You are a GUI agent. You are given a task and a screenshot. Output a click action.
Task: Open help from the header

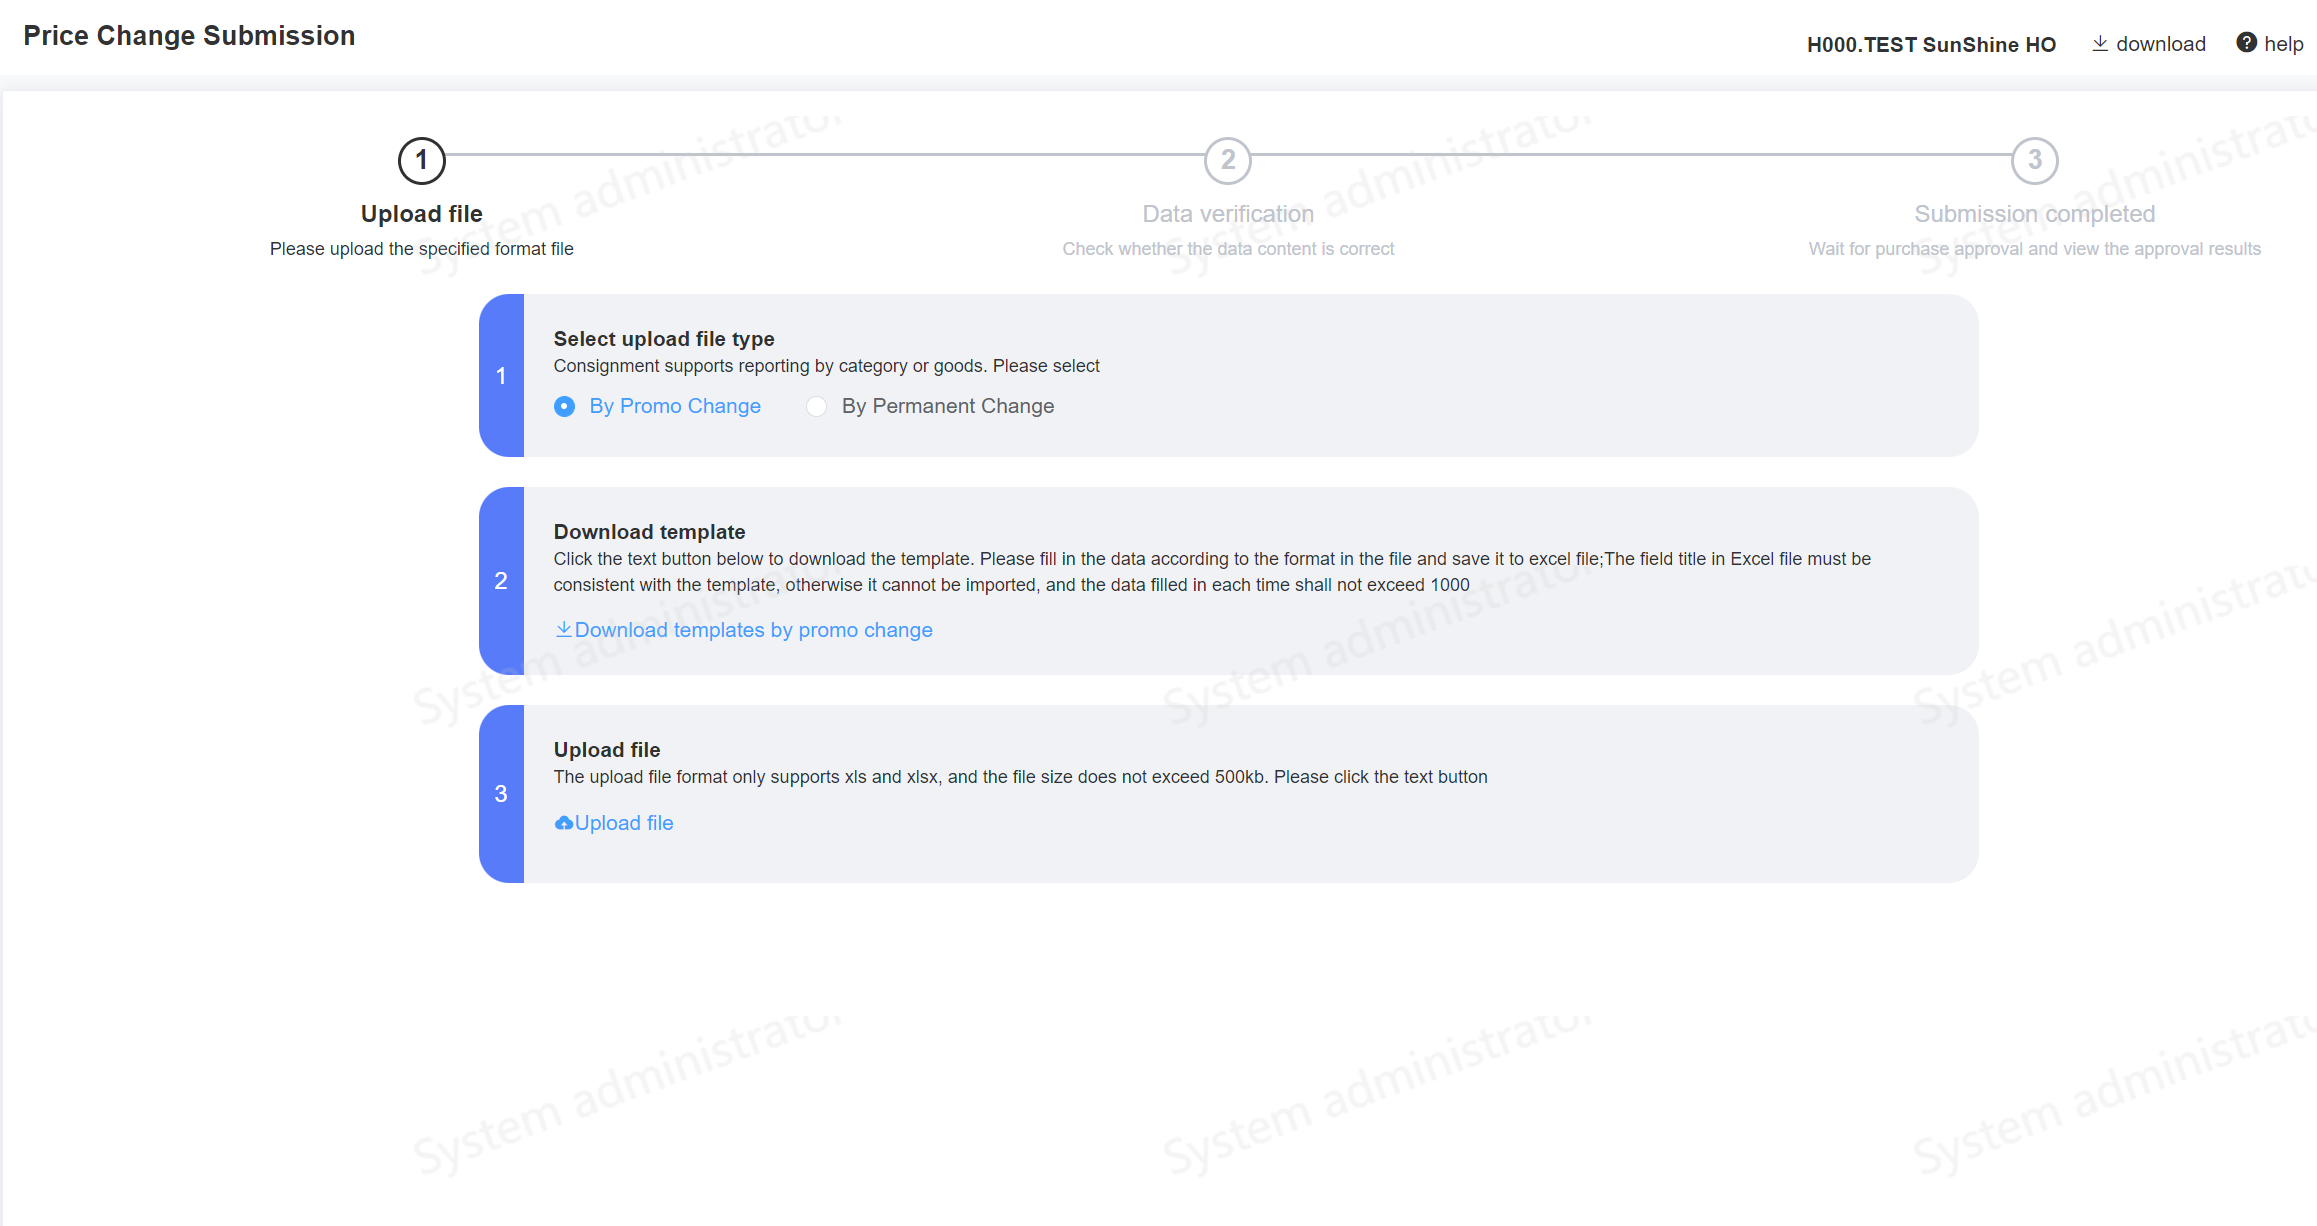(x=2283, y=44)
